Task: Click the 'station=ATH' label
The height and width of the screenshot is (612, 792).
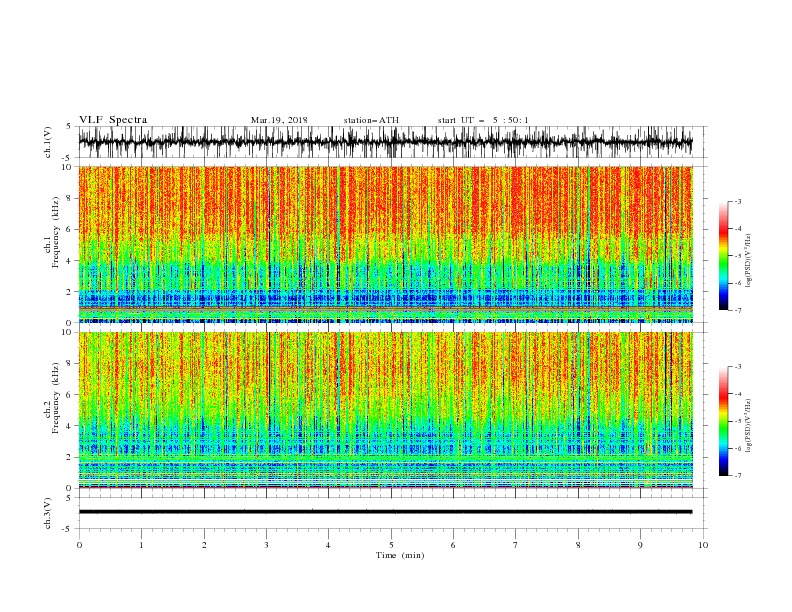Action: click(371, 120)
